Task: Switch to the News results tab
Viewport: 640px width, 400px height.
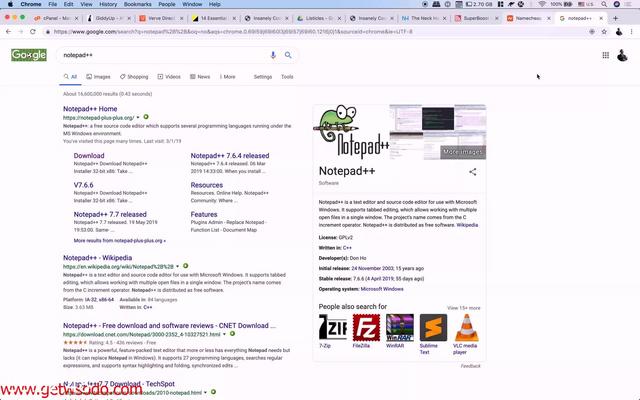Action: (200, 77)
